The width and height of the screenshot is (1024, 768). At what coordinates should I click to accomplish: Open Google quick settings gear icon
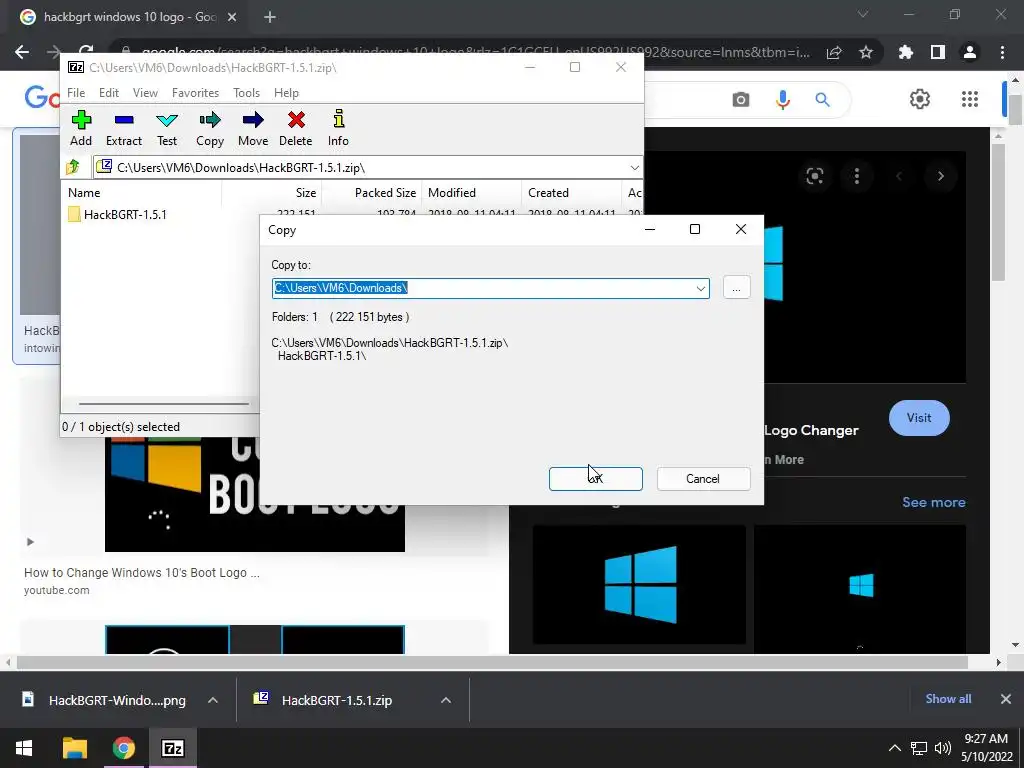point(920,99)
